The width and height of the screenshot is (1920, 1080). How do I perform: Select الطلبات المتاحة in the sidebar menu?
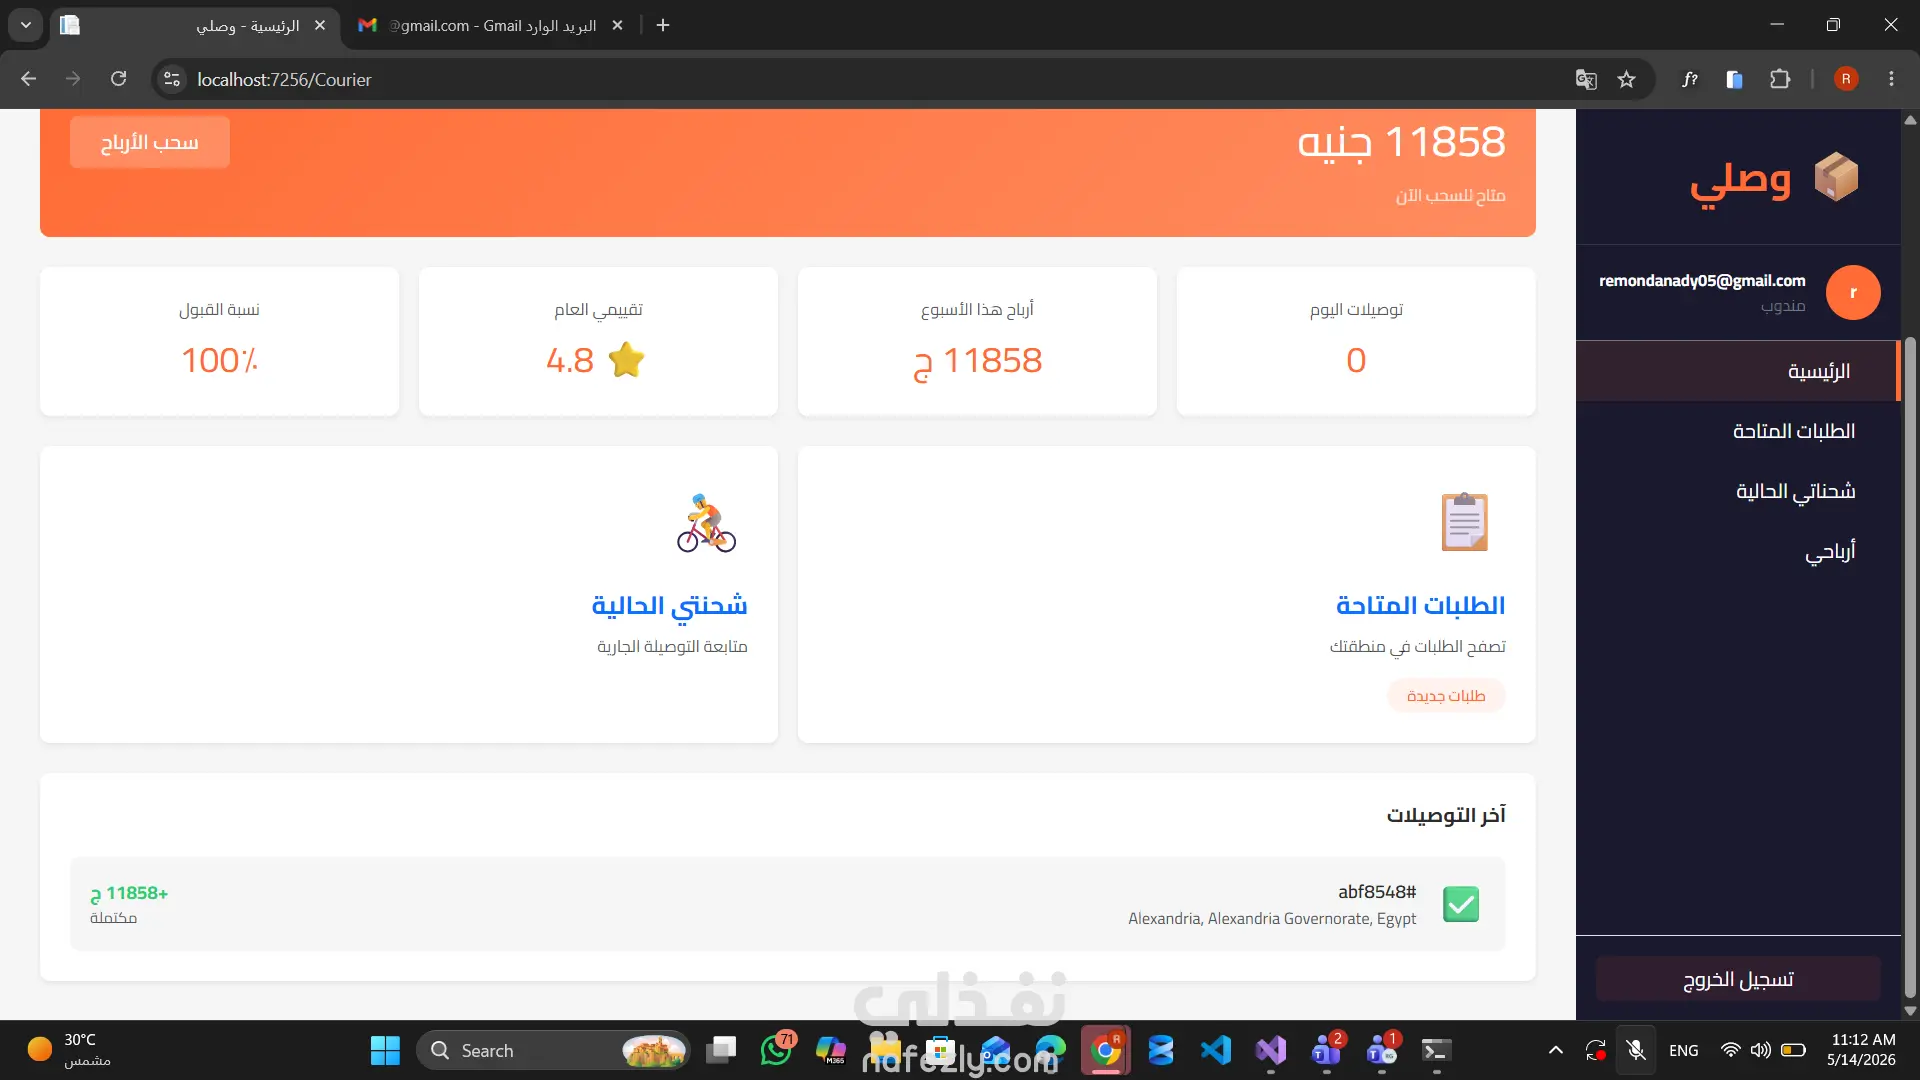tap(1738, 431)
